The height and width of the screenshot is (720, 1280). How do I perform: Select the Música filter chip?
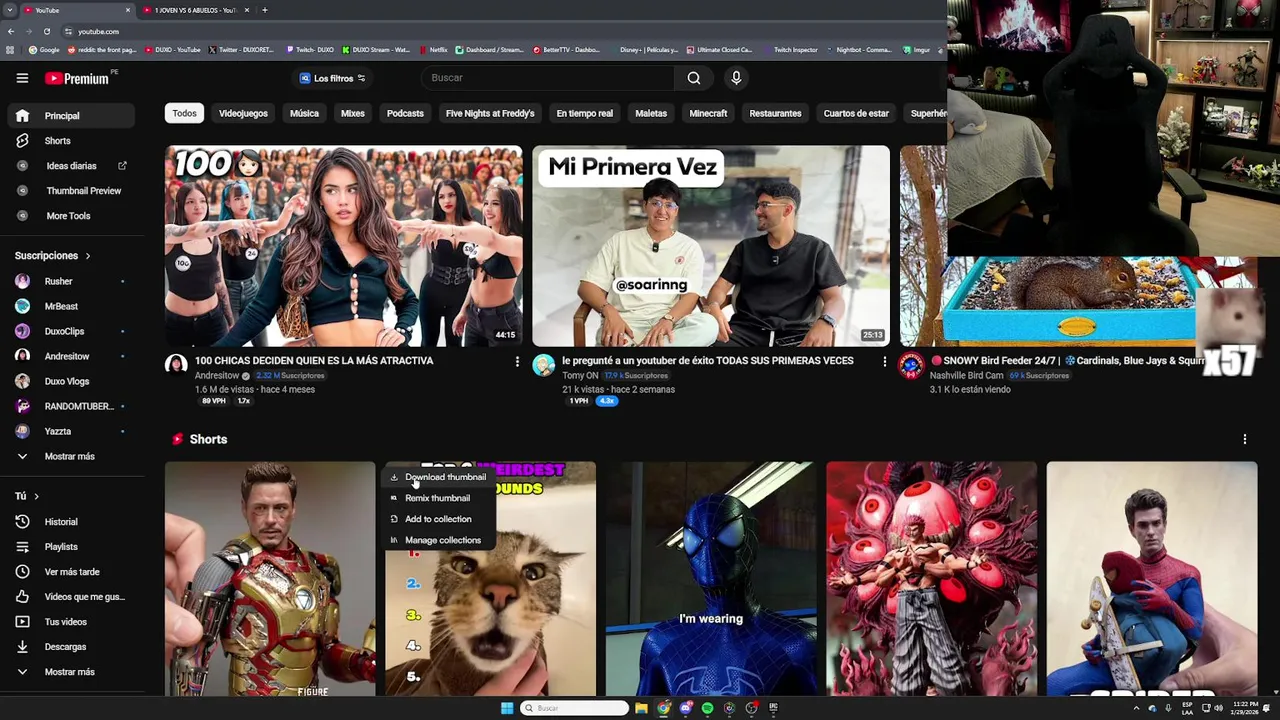pyautogui.click(x=304, y=114)
